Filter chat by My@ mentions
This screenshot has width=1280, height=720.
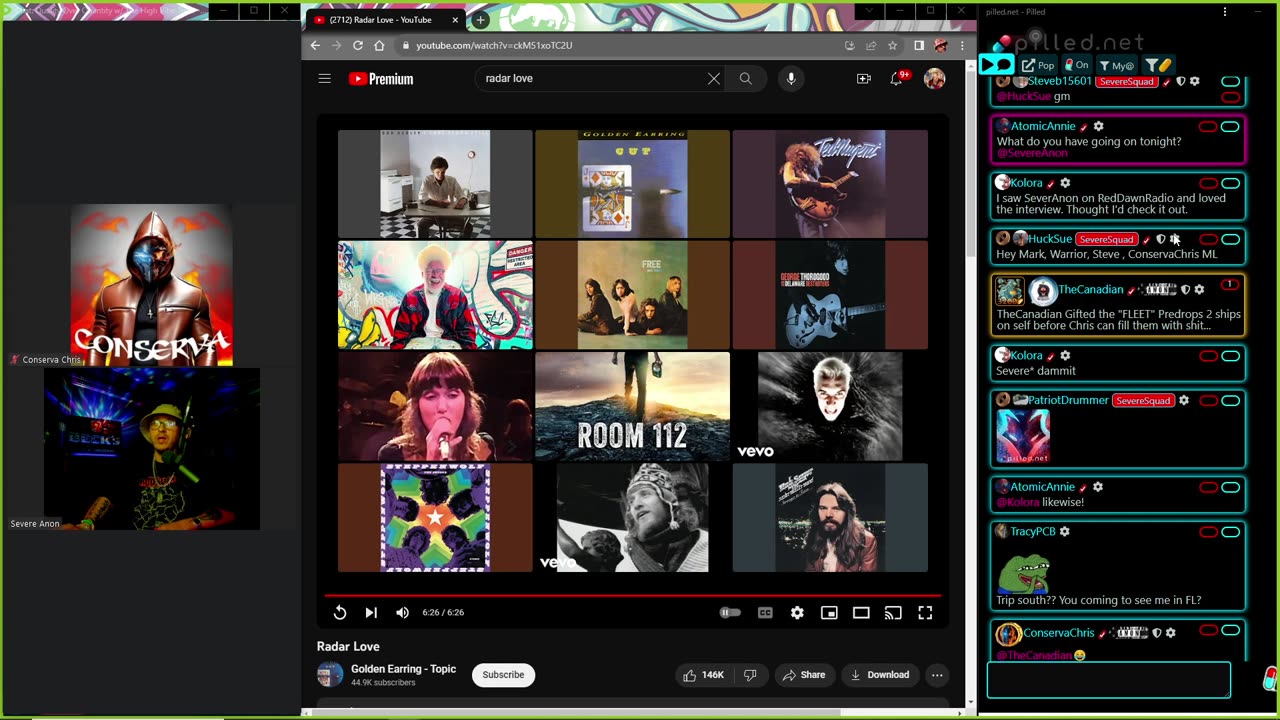coord(1116,65)
